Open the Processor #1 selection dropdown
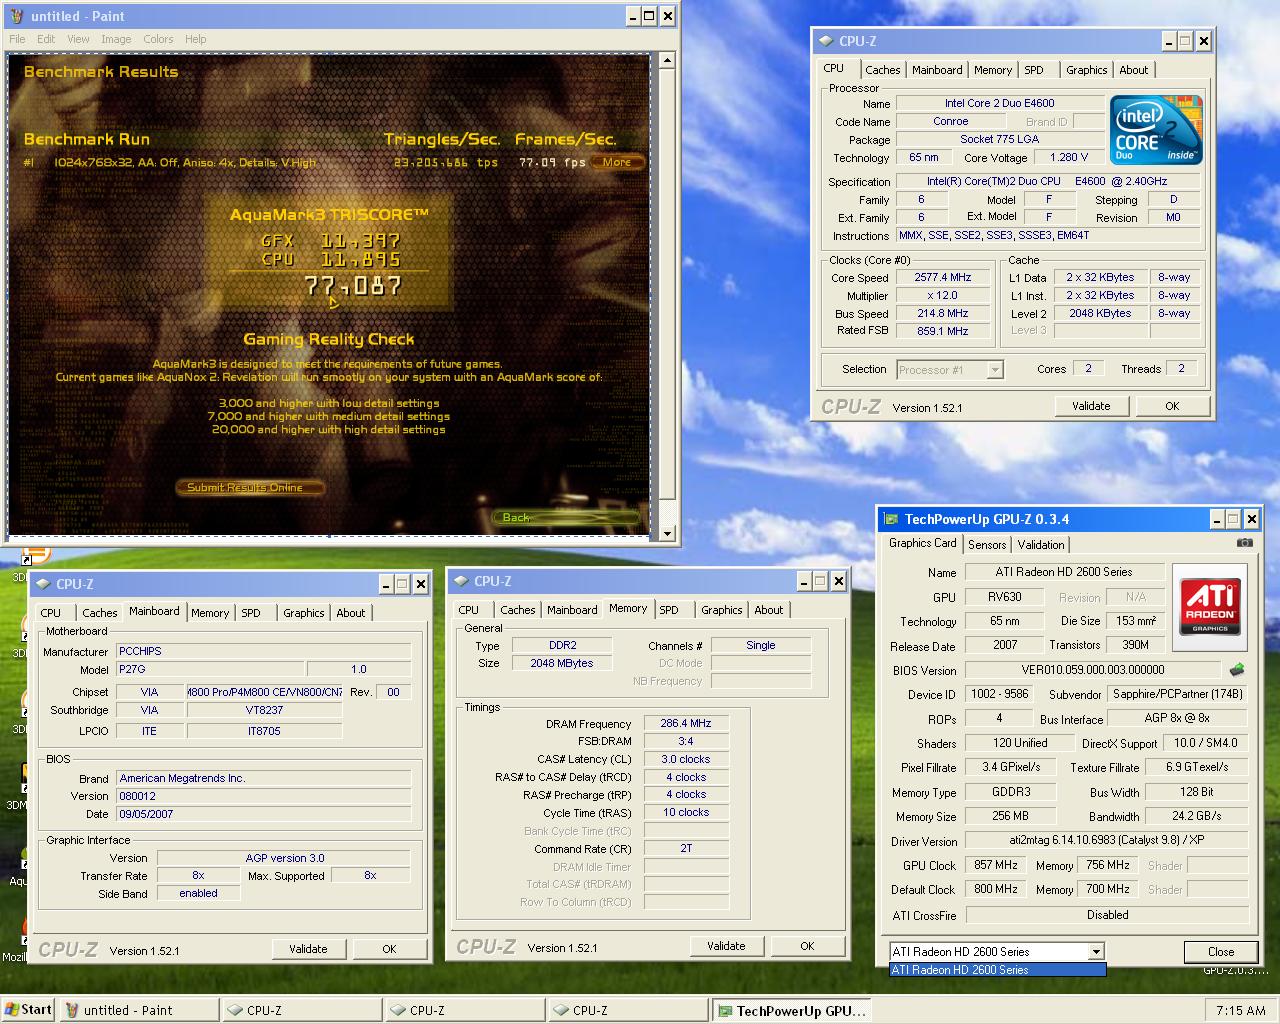 pos(994,370)
